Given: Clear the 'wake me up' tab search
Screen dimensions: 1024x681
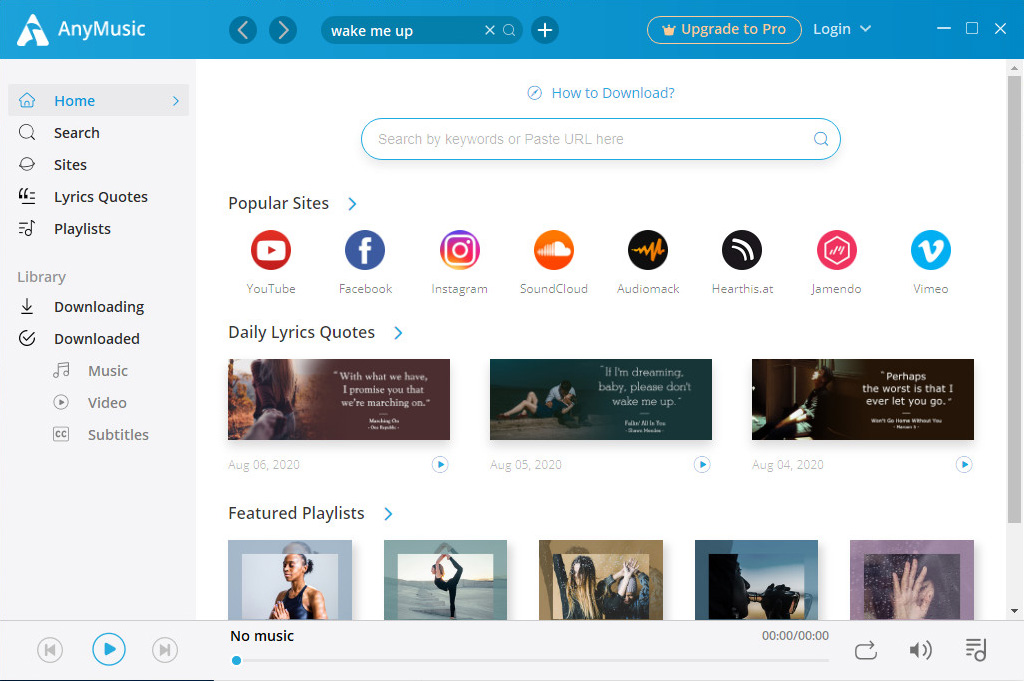Looking at the screenshot, I should 490,30.
